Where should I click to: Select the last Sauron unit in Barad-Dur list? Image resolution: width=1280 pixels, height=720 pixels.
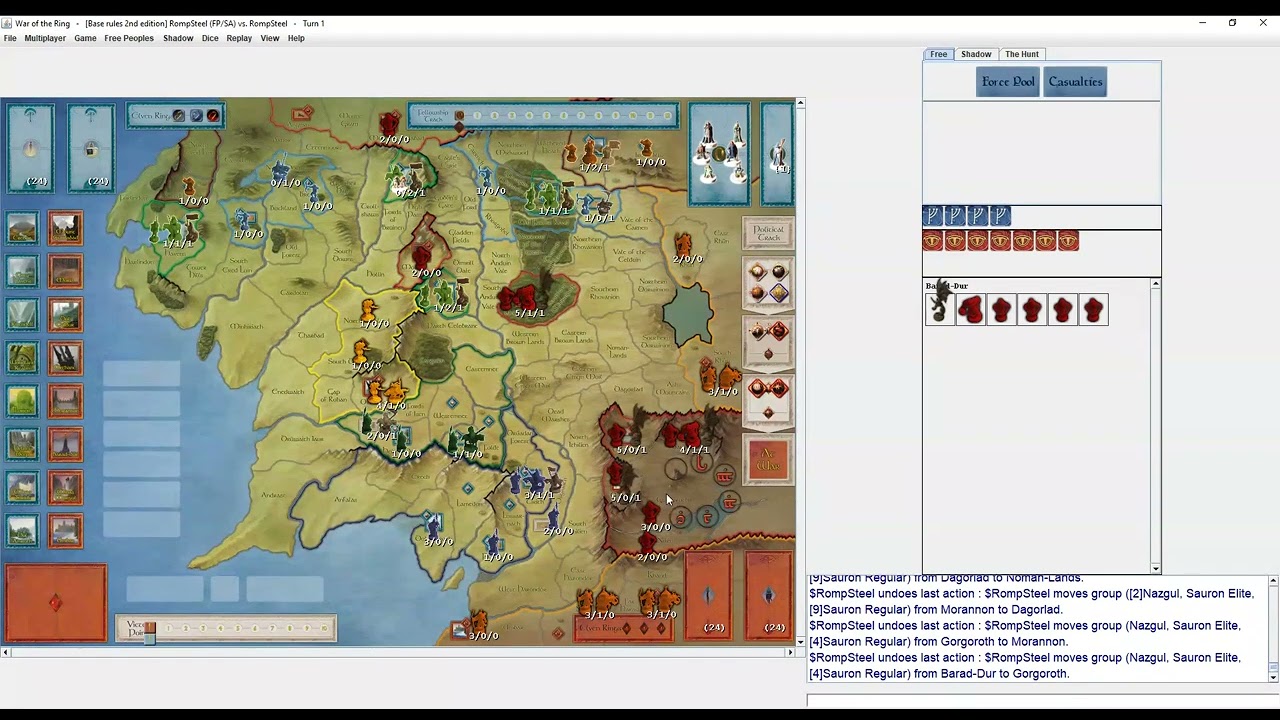(1093, 309)
